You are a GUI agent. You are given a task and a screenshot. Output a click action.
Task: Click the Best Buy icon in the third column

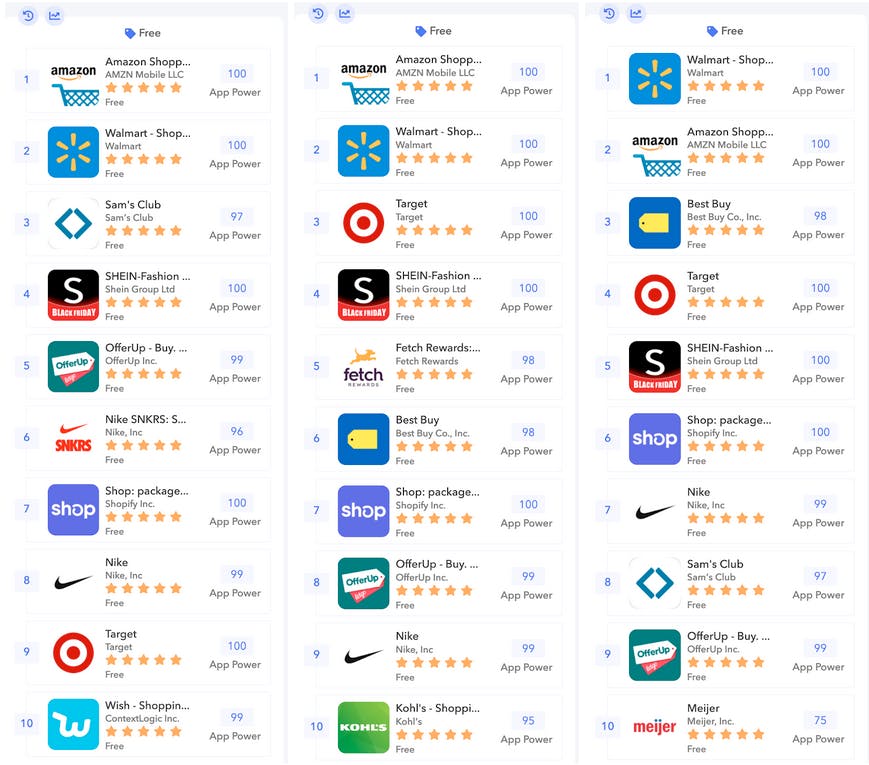coord(655,223)
